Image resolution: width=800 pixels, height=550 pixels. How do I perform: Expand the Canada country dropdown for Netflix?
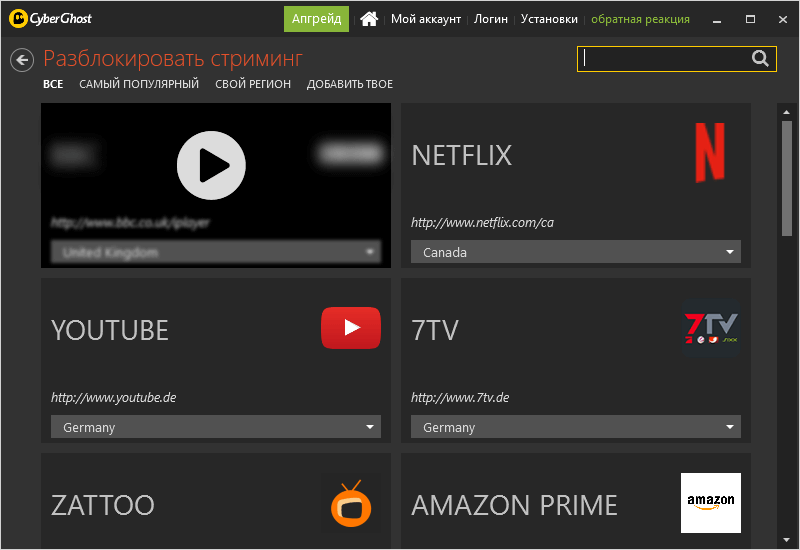(x=576, y=252)
